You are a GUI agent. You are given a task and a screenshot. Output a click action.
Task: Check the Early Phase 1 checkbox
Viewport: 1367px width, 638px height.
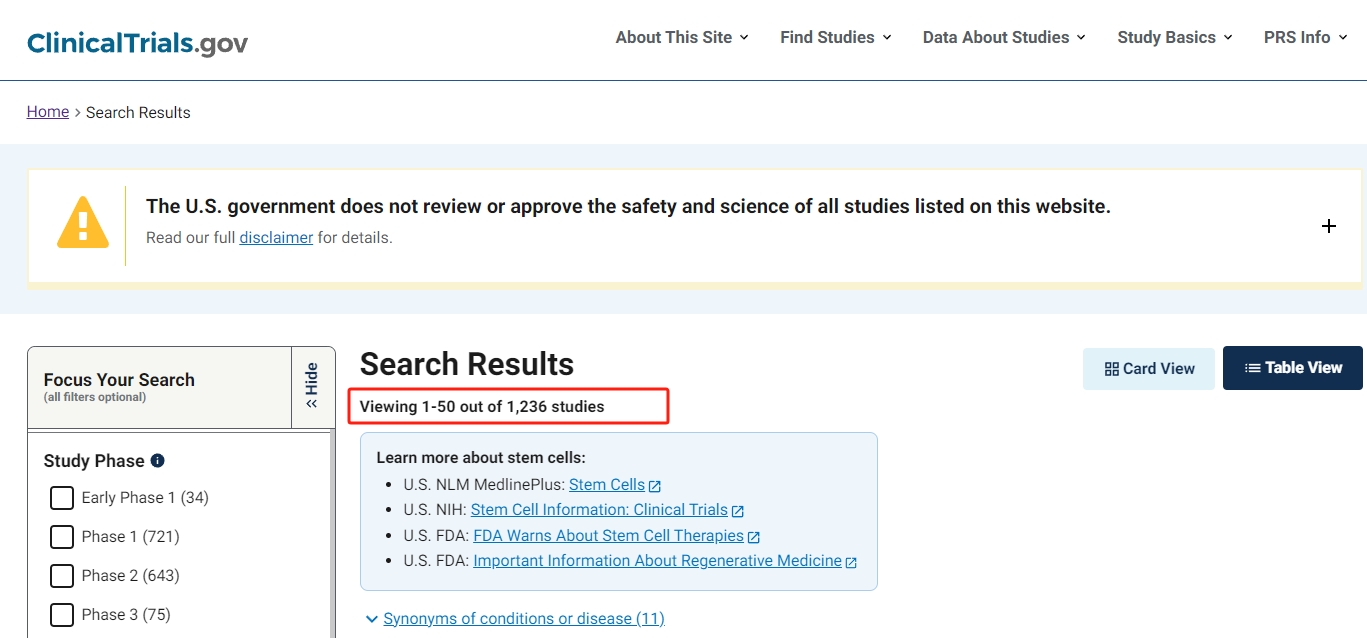click(62, 498)
